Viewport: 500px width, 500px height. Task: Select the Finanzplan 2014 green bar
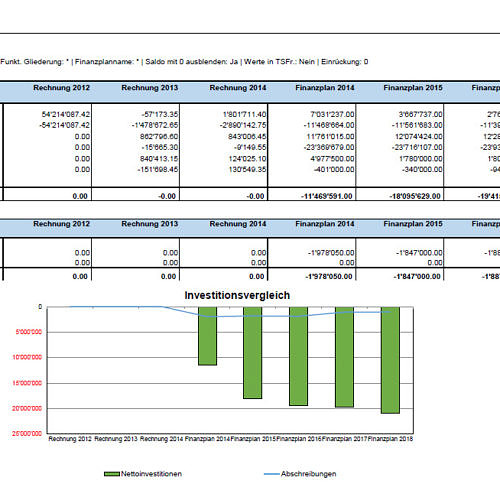207,336
